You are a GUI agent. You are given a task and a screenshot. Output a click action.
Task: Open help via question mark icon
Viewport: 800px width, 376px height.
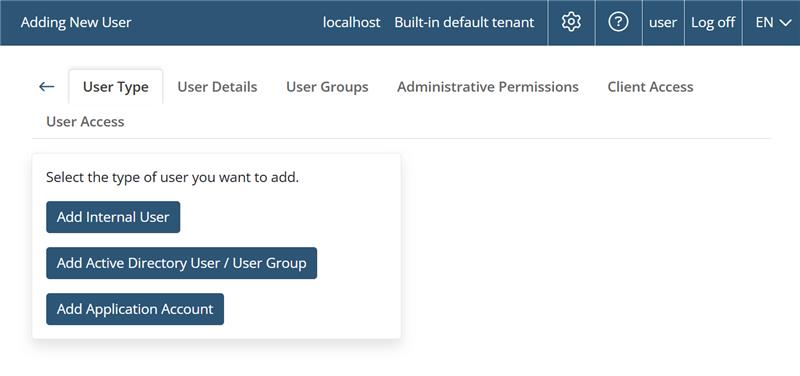[x=618, y=22]
